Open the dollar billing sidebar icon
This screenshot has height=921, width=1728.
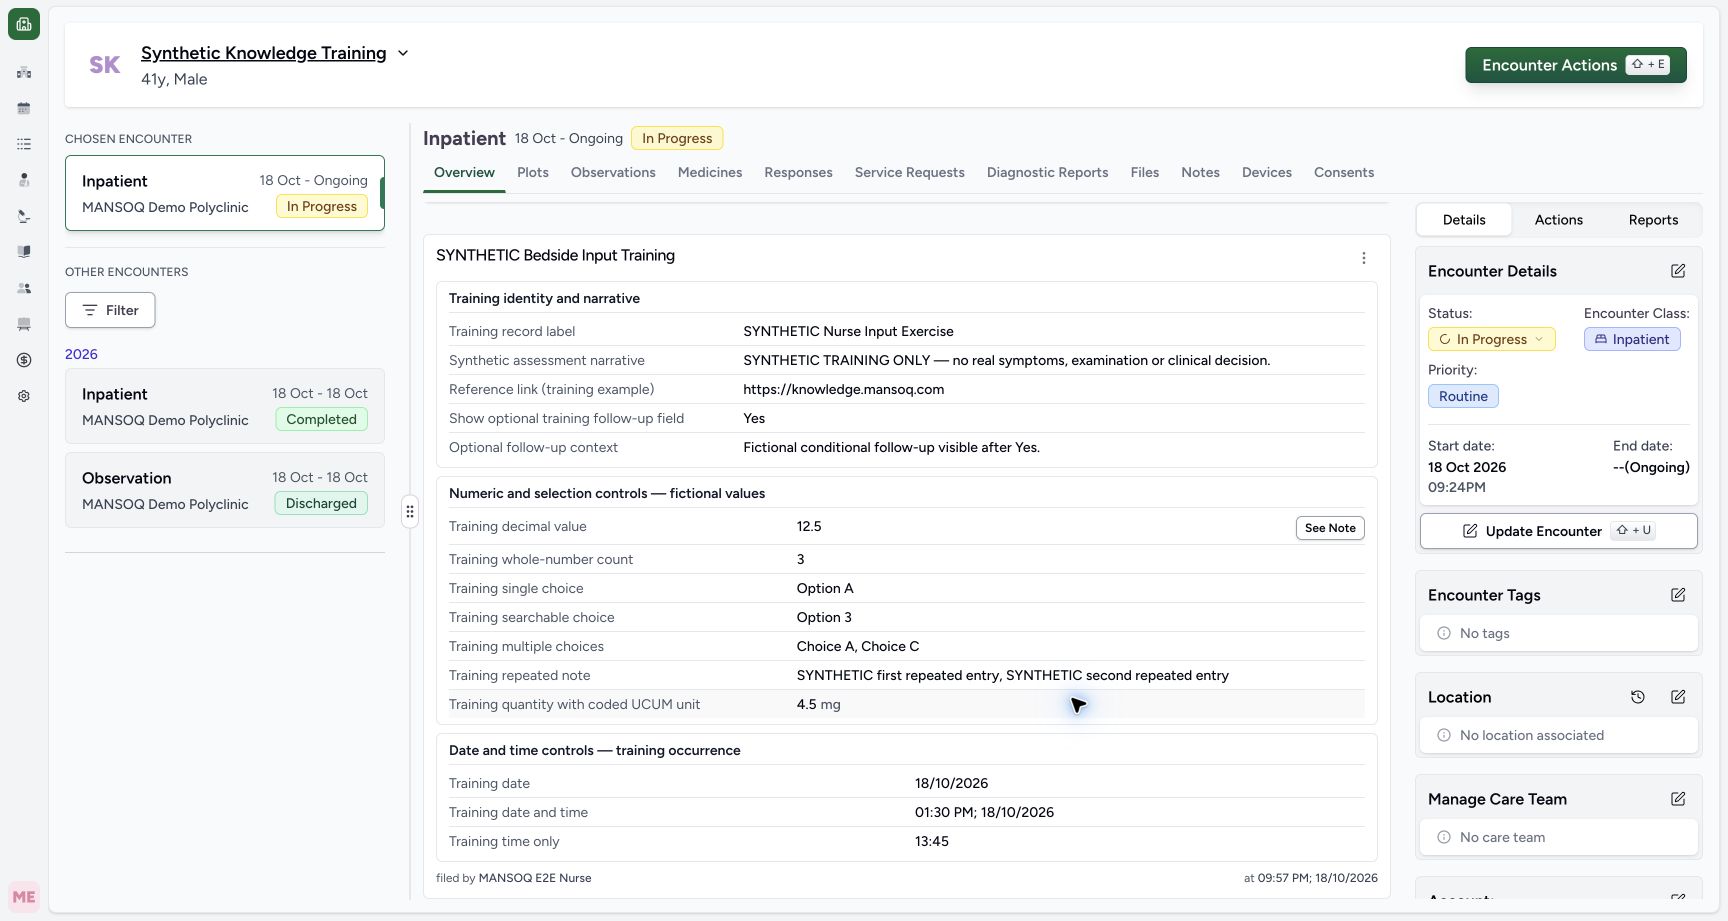click(24, 360)
